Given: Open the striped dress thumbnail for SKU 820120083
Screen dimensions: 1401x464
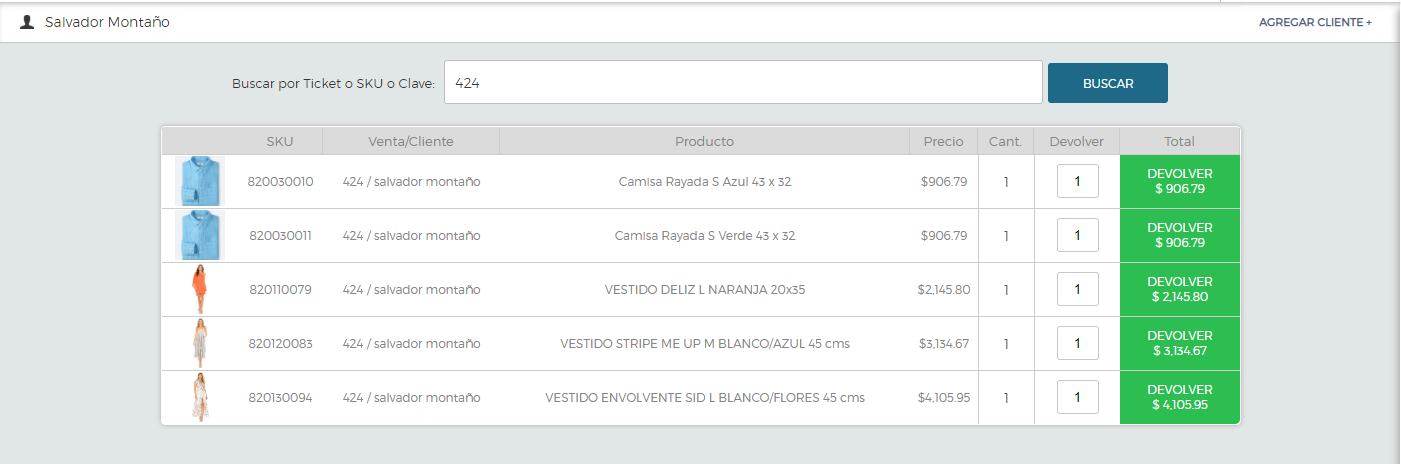Looking at the screenshot, I should [x=199, y=343].
